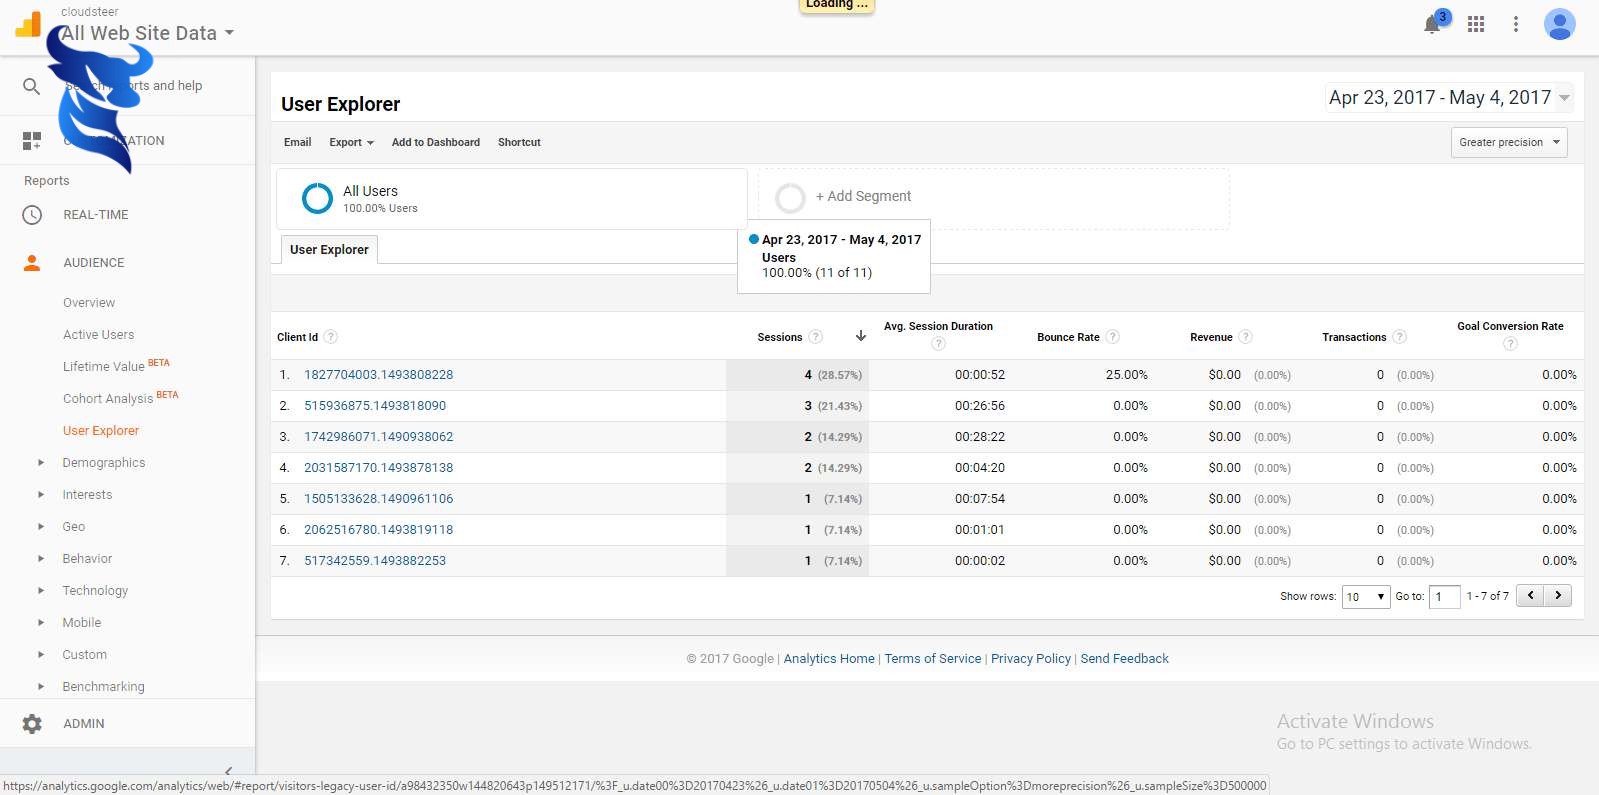1599x795 pixels.
Task: Click the Email button
Action: [297, 143]
